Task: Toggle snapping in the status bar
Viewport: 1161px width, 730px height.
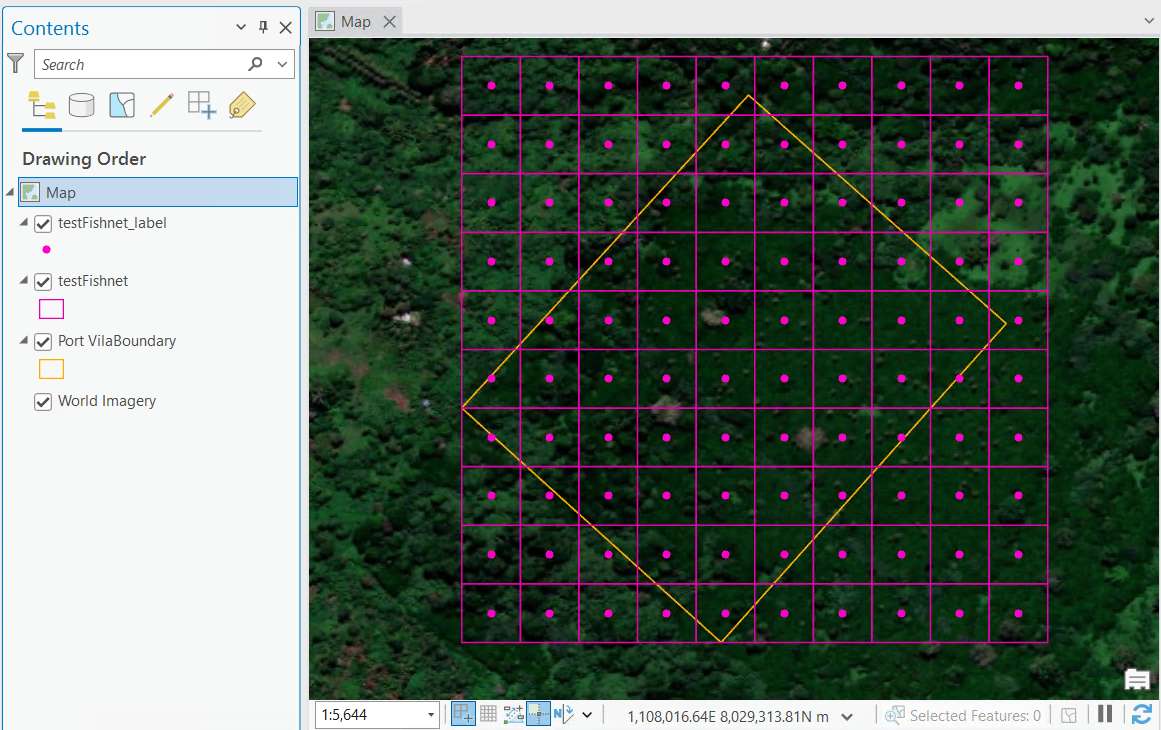Action: (x=539, y=714)
